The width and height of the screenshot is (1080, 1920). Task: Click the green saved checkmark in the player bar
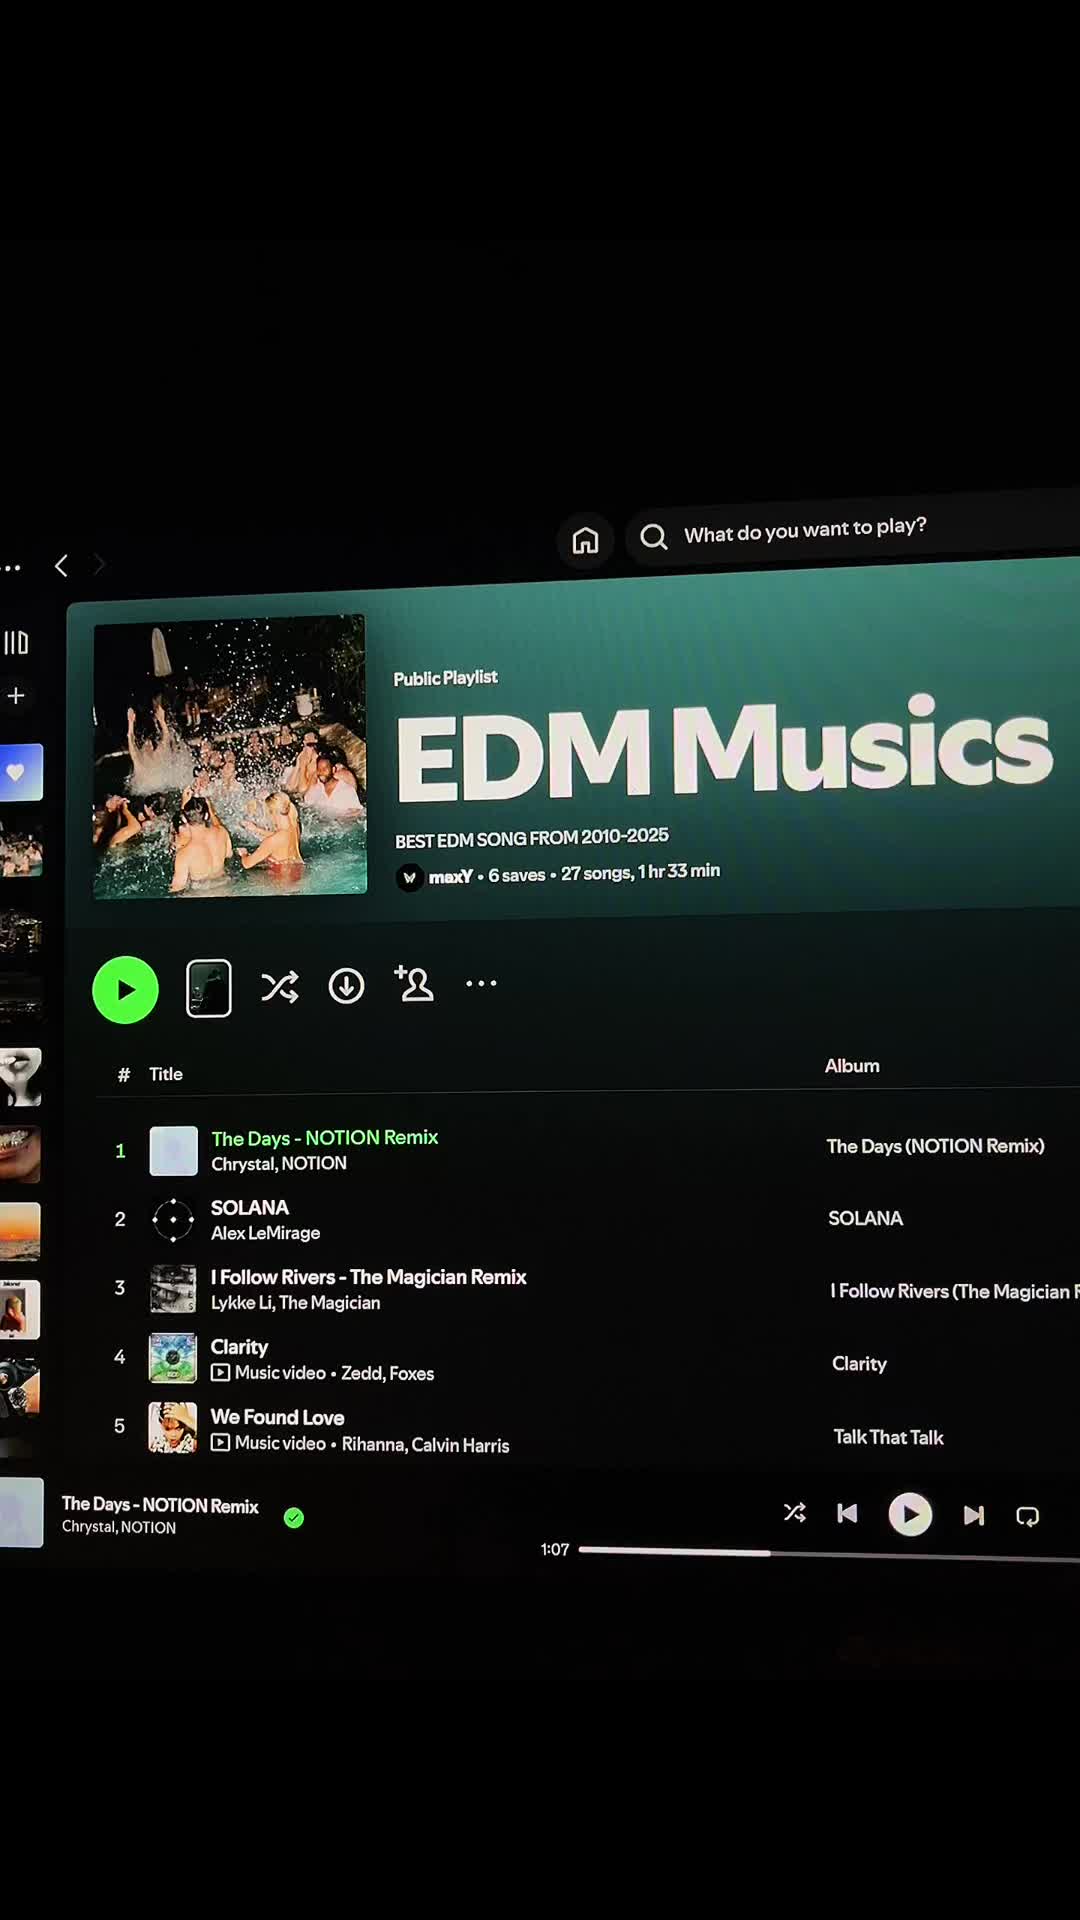point(294,1518)
